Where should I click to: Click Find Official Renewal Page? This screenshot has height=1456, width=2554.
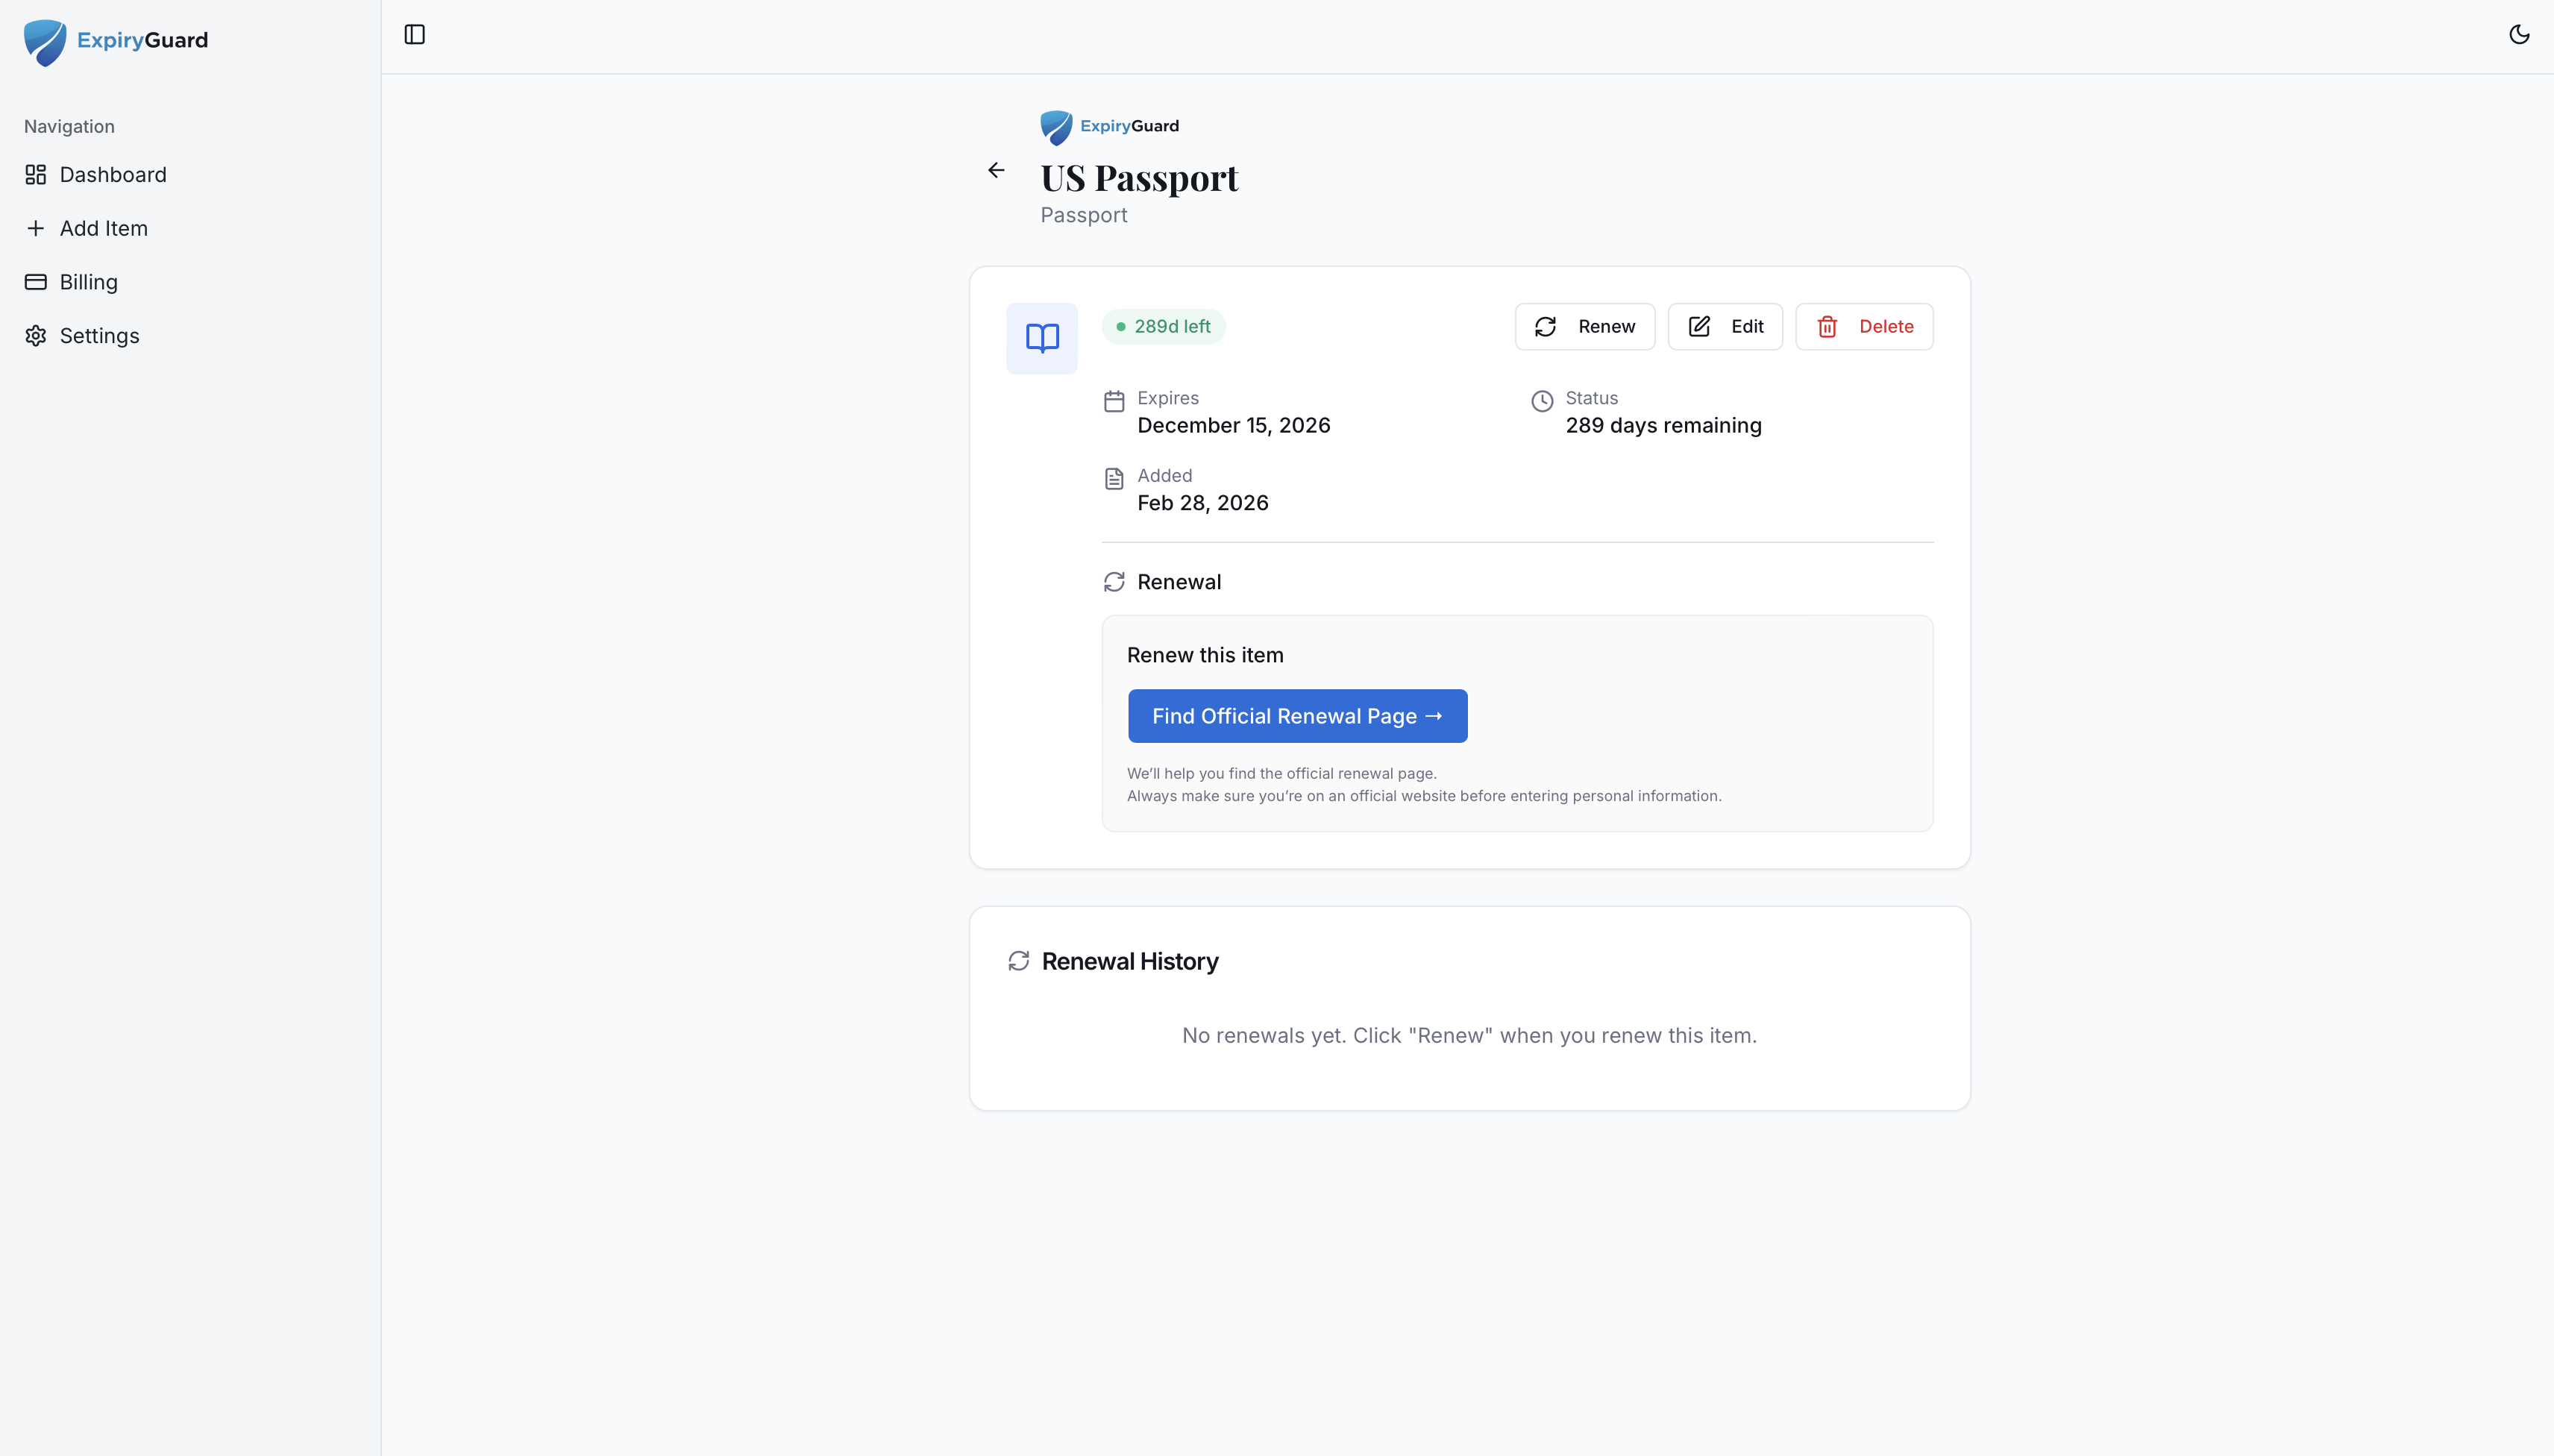[x=1297, y=715]
